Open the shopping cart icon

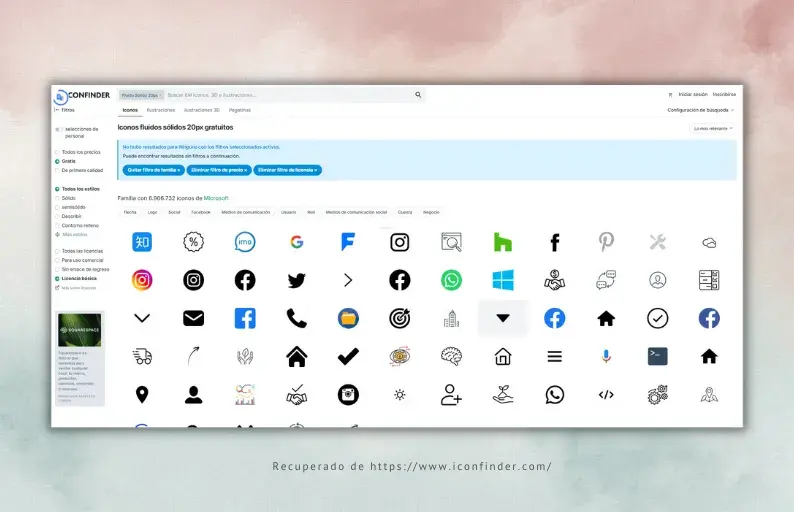(x=670, y=95)
